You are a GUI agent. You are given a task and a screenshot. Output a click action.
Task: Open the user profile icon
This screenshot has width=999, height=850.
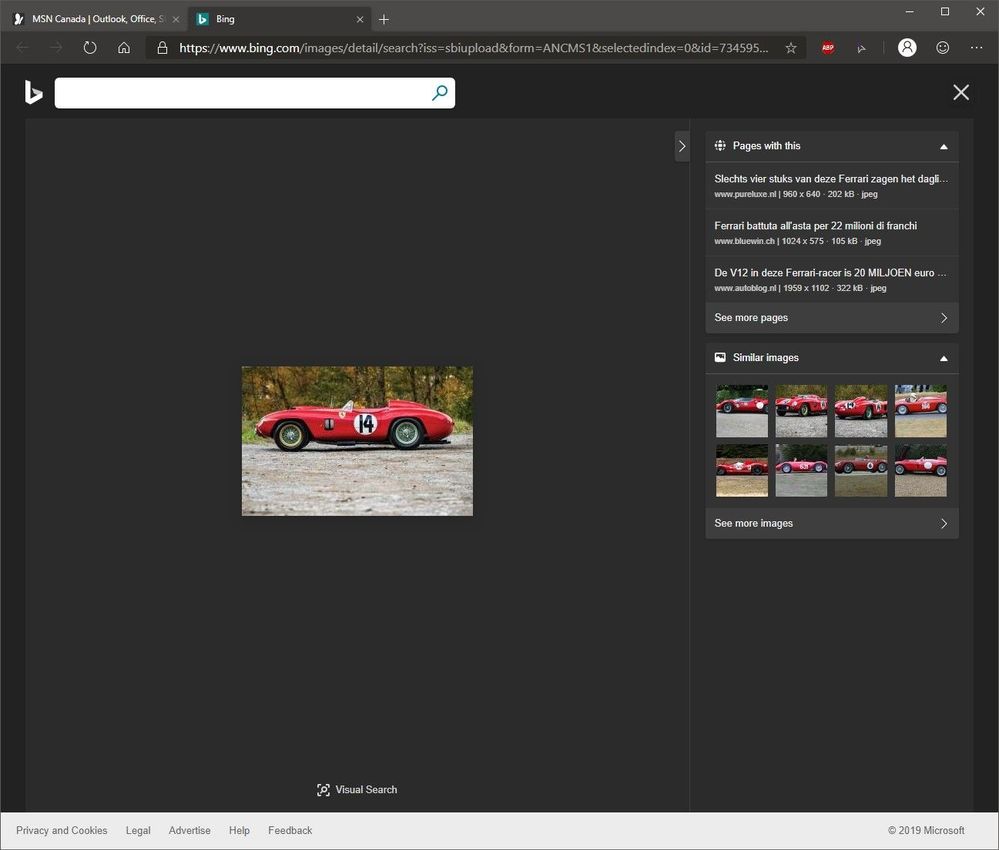[x=907, y=48]
